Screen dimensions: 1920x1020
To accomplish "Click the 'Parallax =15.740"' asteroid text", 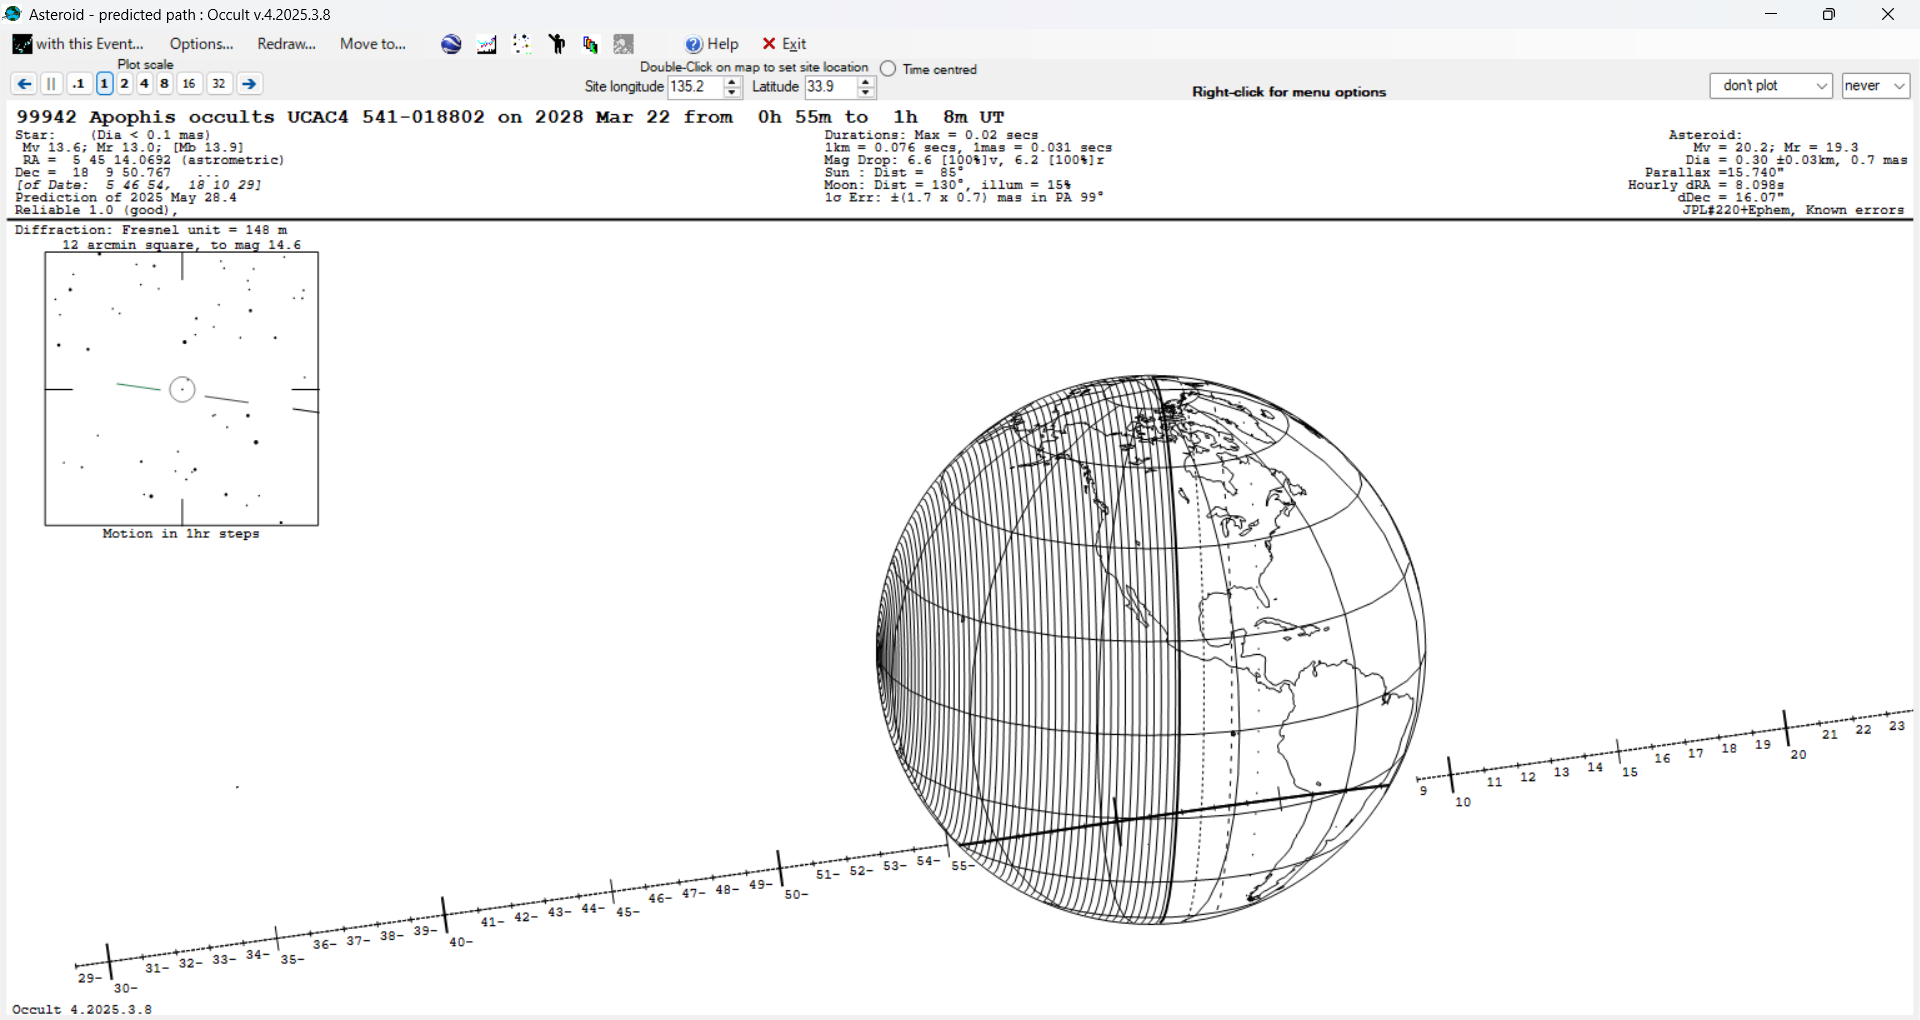I will 1714,173.
